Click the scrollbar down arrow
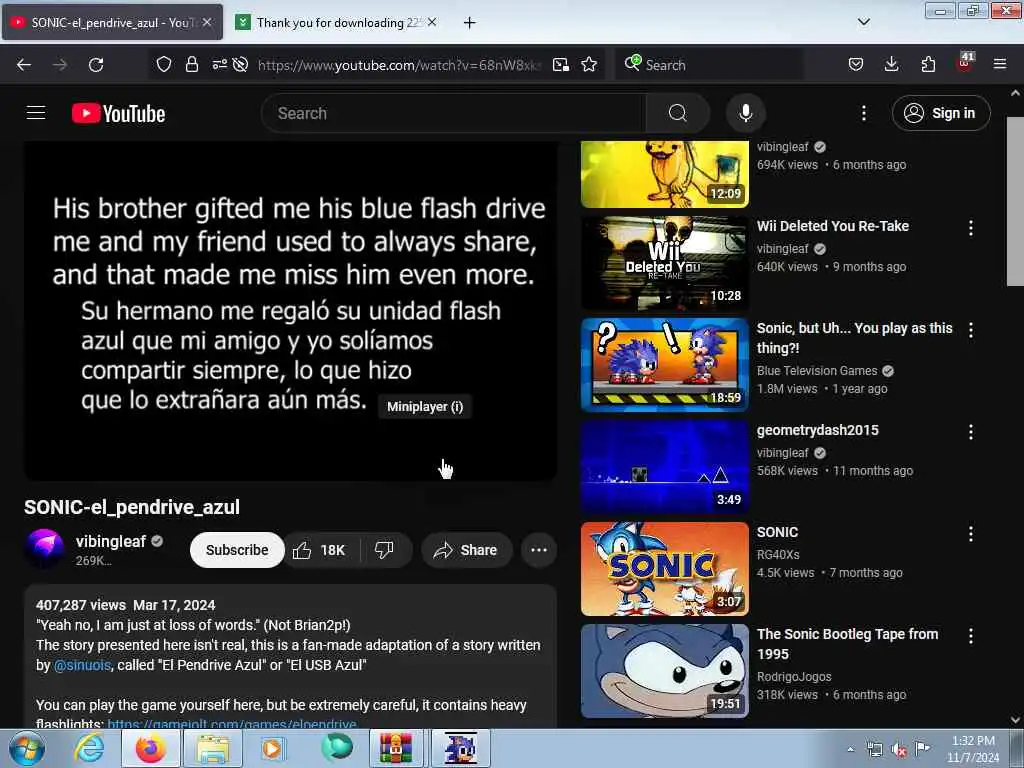This screenshot has width=1024, height=768. tap(1015, 720)
